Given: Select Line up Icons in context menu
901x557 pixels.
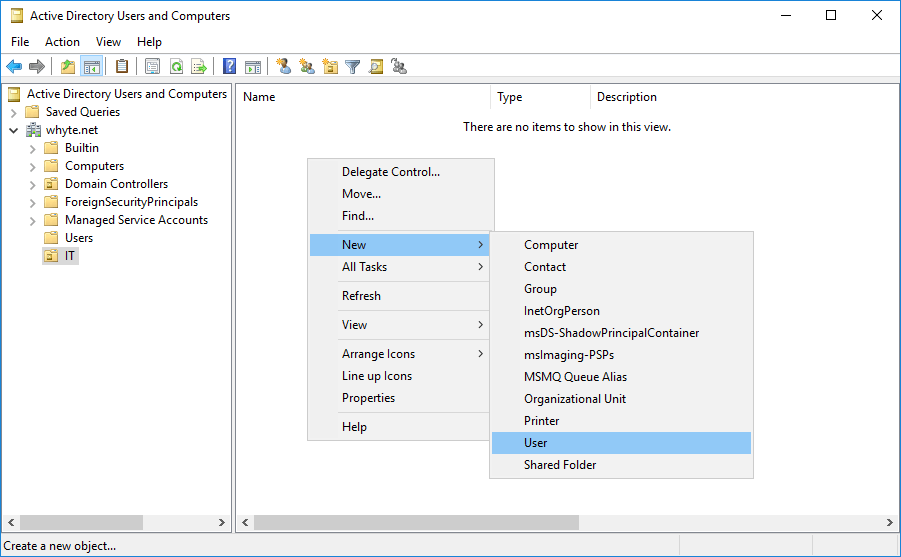Looking at the screenshot, I should point(399,376).
